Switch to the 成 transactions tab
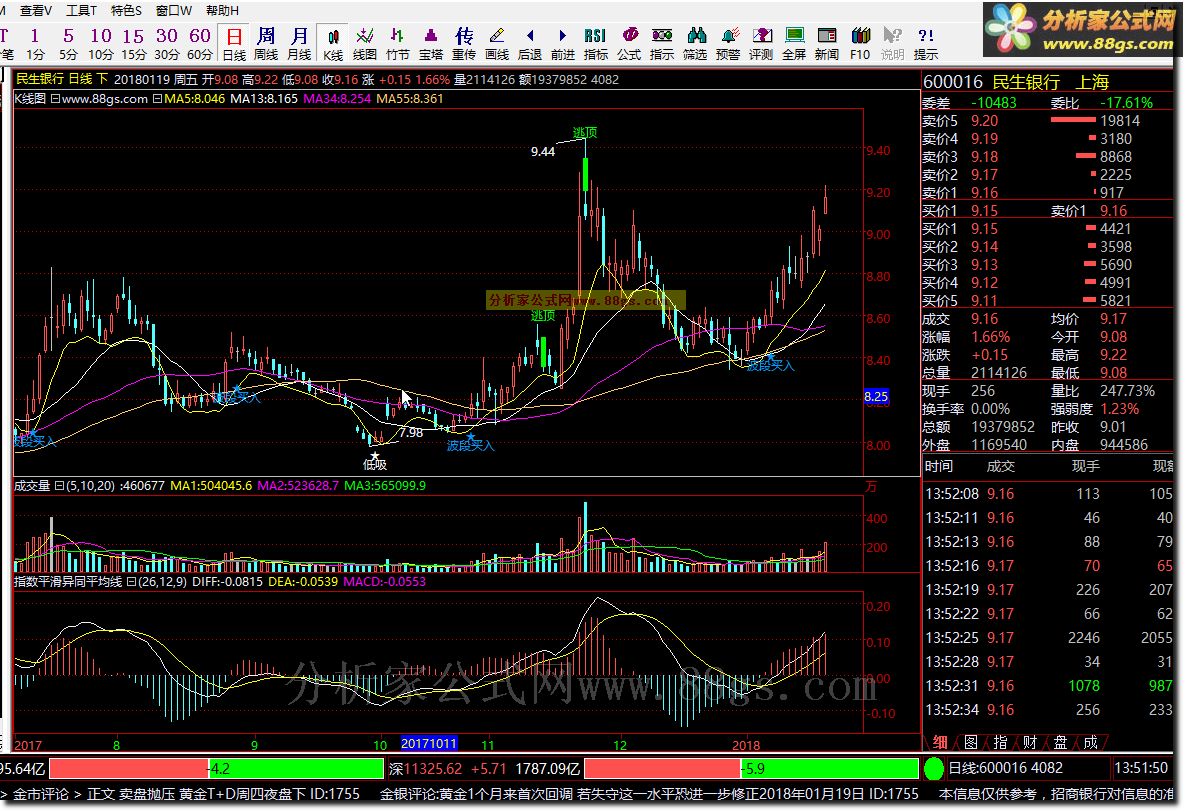This screenshot has width=1185, height=811. point(1091,742)
